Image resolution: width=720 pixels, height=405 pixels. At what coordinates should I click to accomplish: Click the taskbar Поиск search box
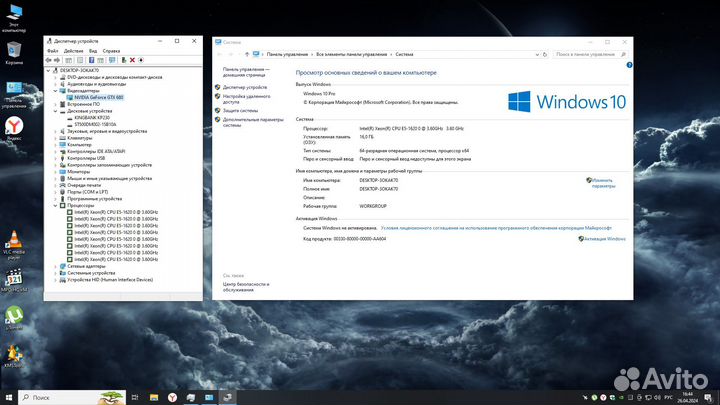(72, 398)
